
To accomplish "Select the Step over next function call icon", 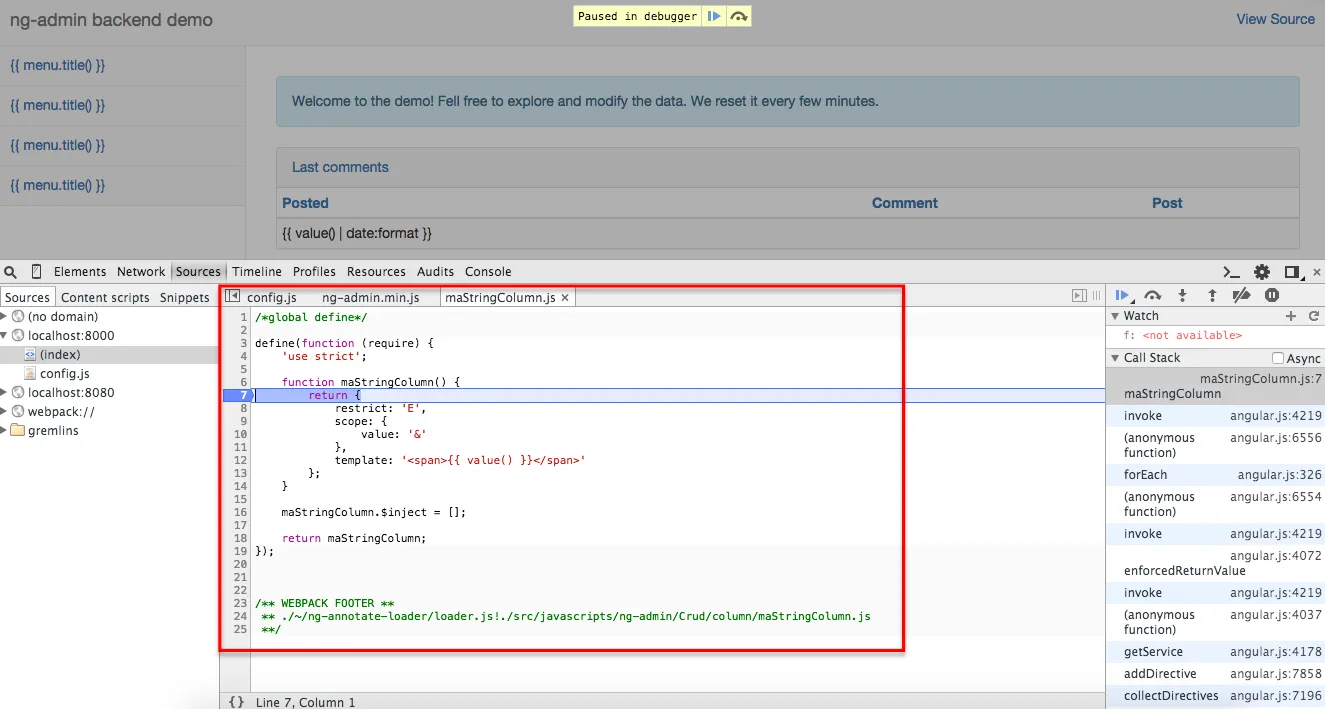I will click(1152, 295).
